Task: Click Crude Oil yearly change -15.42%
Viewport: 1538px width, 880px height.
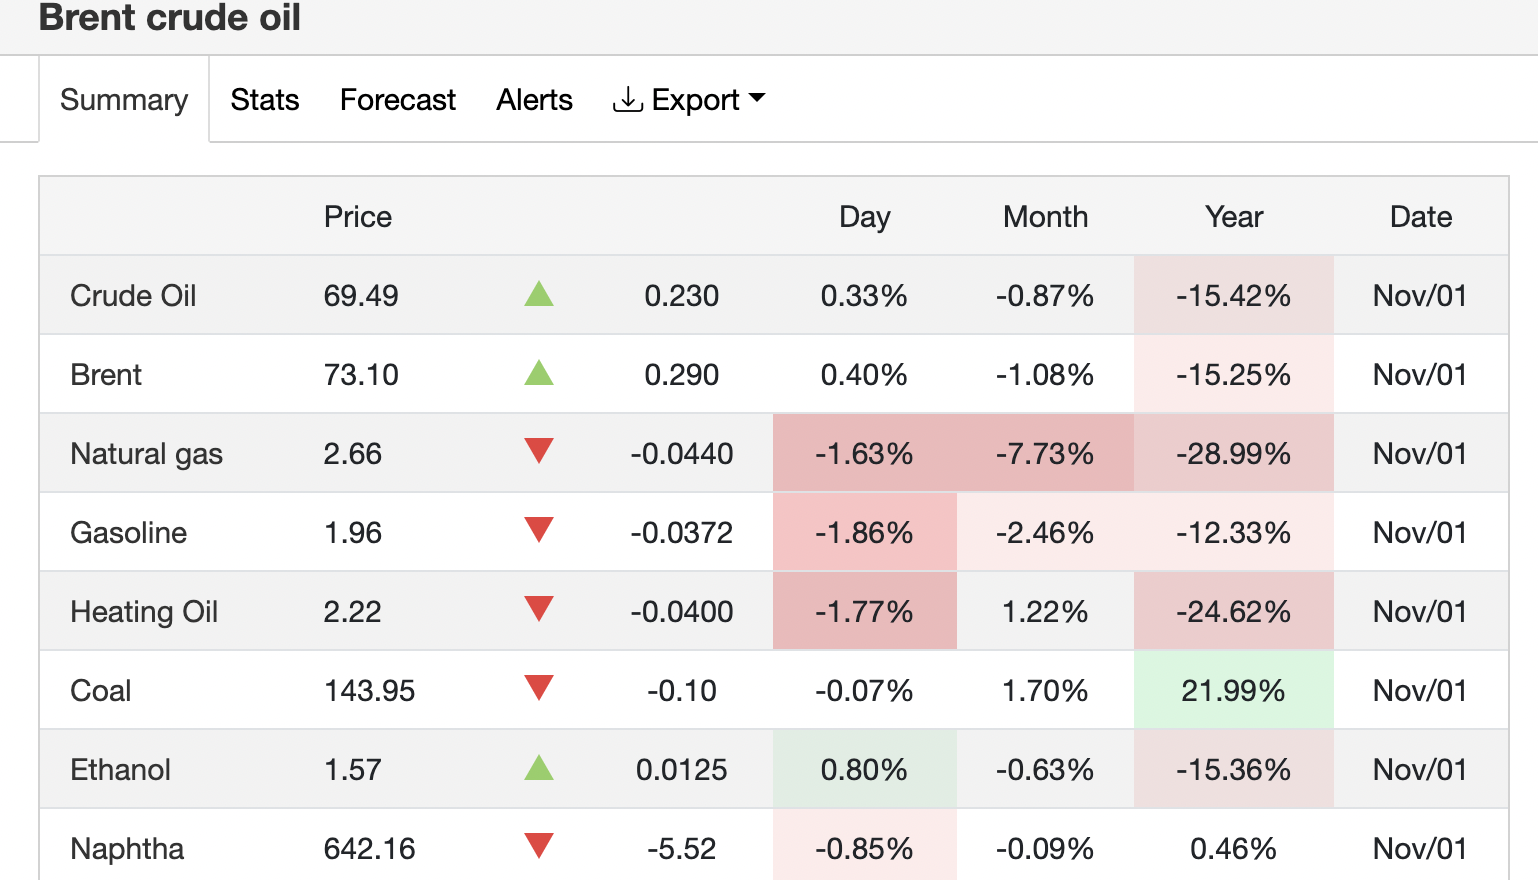Action: 1234,296
